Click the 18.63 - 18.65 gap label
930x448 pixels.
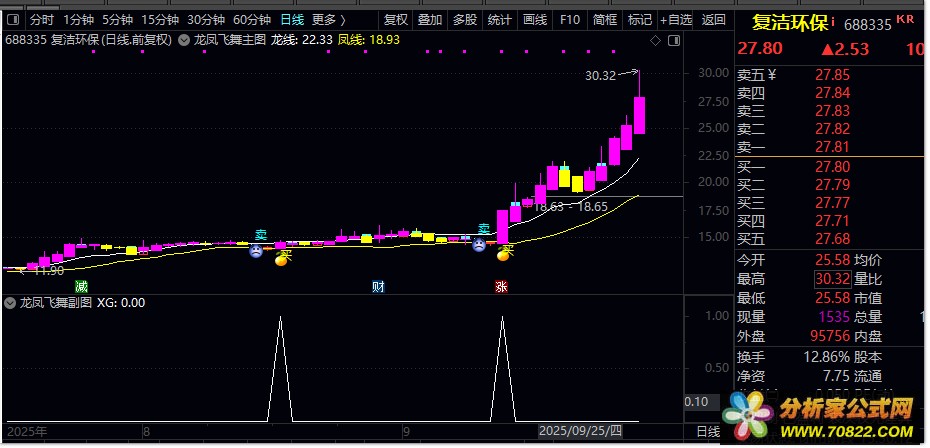pos(571,207)
